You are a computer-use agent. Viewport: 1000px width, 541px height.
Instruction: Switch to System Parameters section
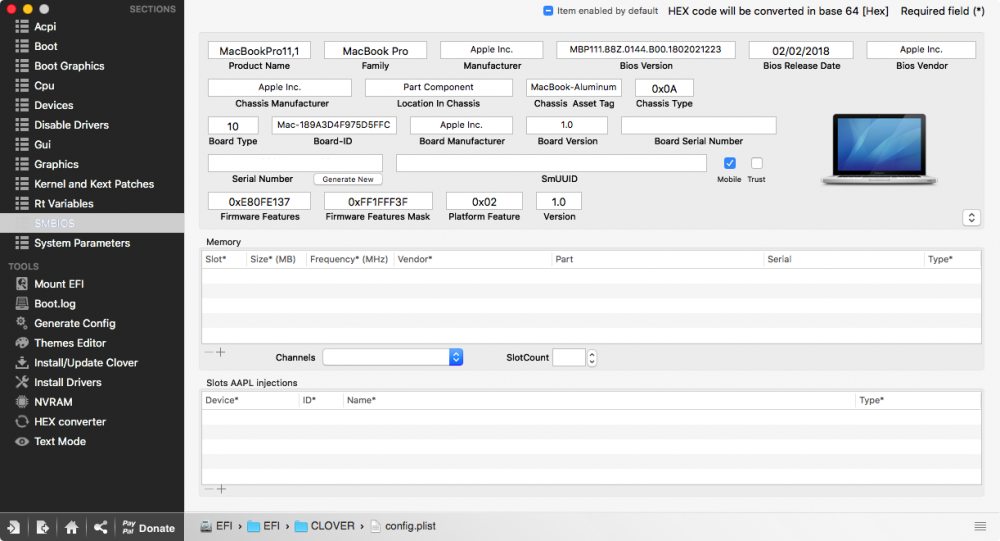[82, 243]
